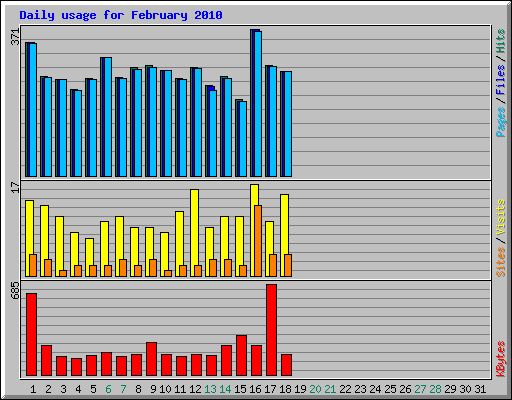The image size is (512, 400).
Task: Click the day 16 orange sites bar
Action: (x=258, y=241)
